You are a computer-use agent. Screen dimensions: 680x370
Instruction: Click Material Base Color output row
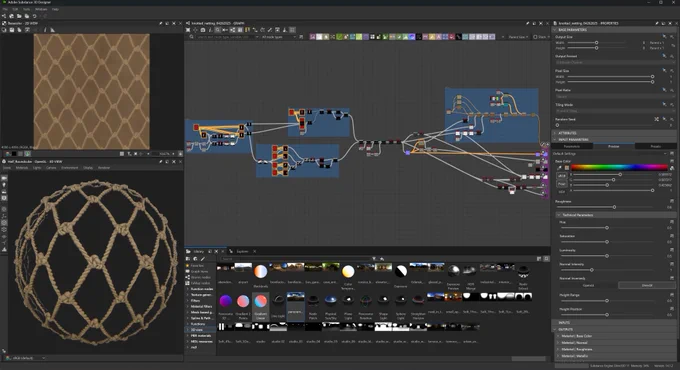point(617,336)
